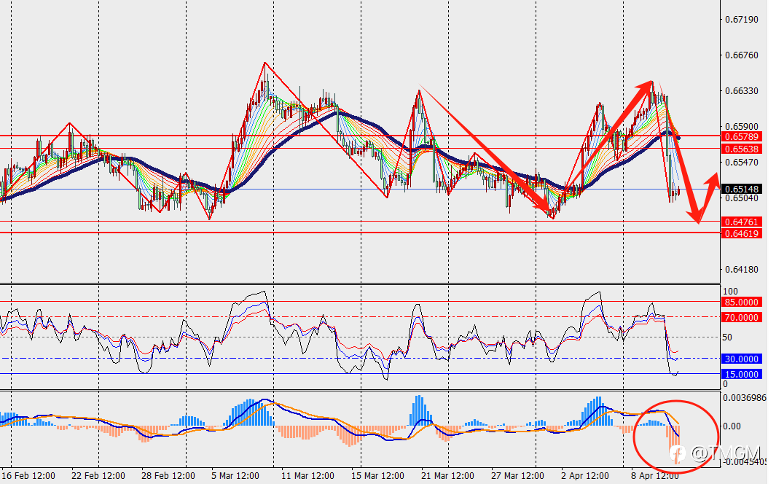This screenshot has width=770, height=485.
Task: Click the MACD 0.00 zero scale value
Action: coord(732,426)
